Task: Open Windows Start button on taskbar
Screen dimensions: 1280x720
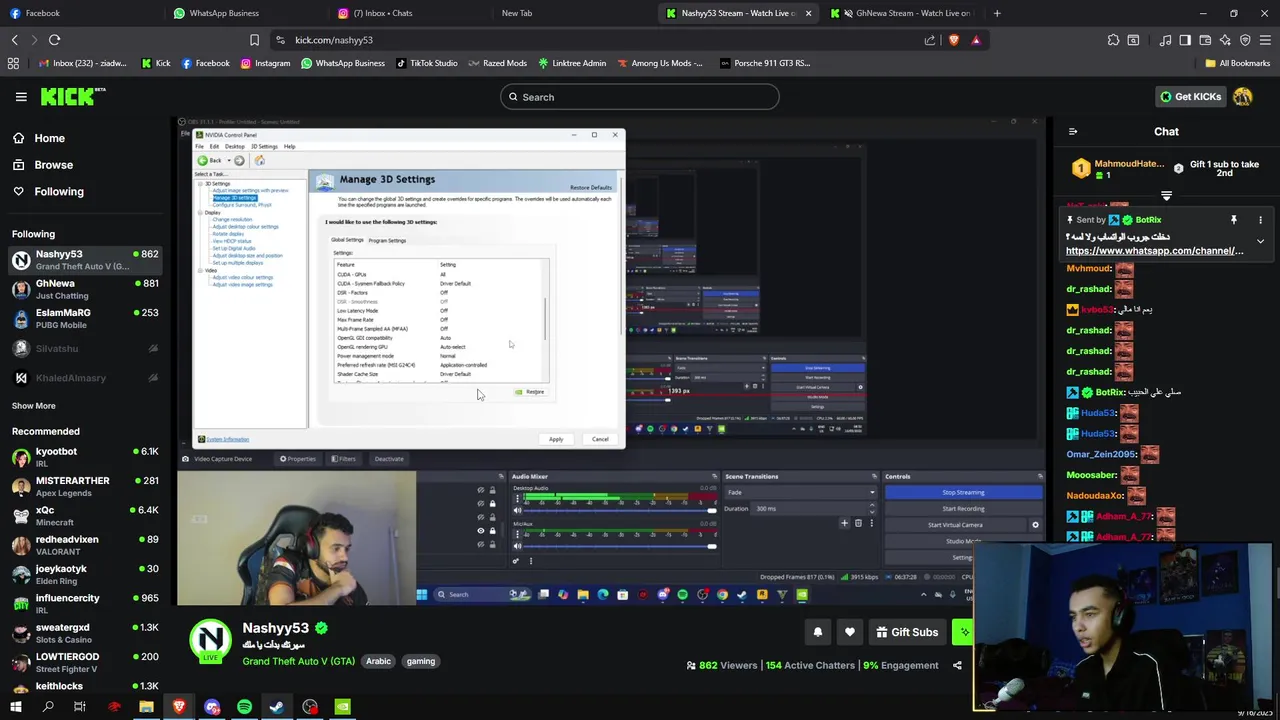Action: tap(15, 707)
